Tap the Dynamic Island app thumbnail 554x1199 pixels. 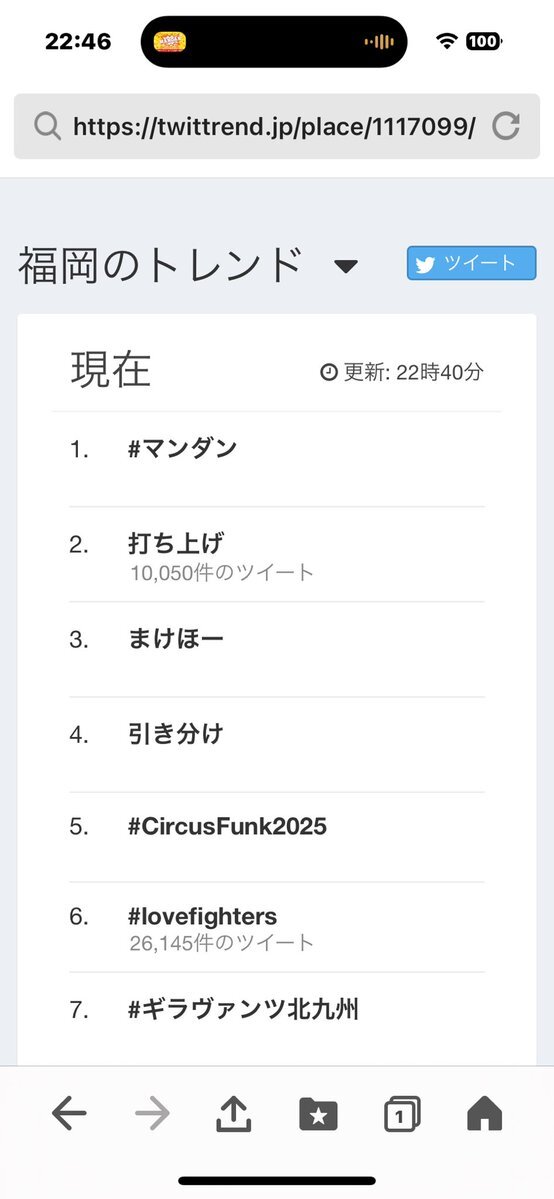point(171,41)
